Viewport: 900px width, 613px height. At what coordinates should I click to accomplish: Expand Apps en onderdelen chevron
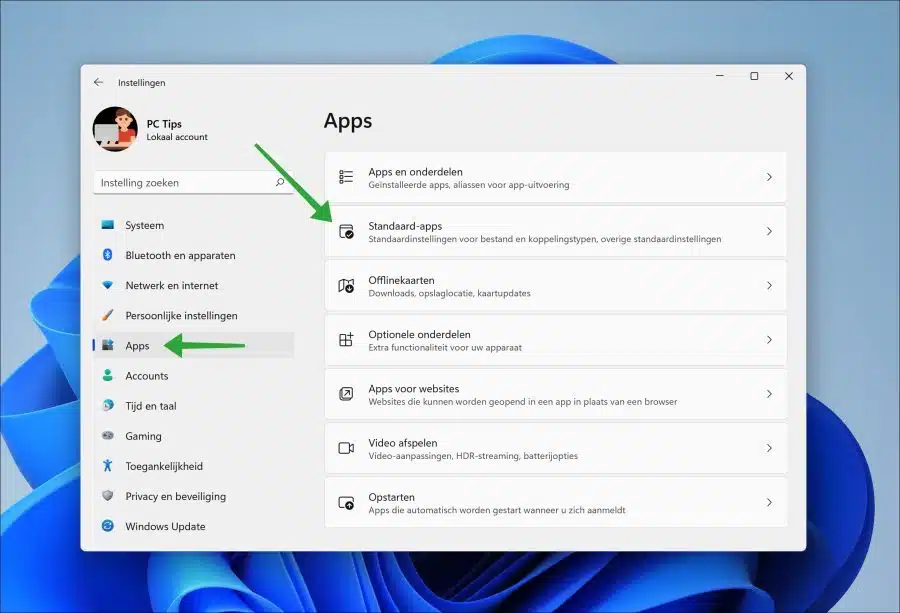[769, 177]
